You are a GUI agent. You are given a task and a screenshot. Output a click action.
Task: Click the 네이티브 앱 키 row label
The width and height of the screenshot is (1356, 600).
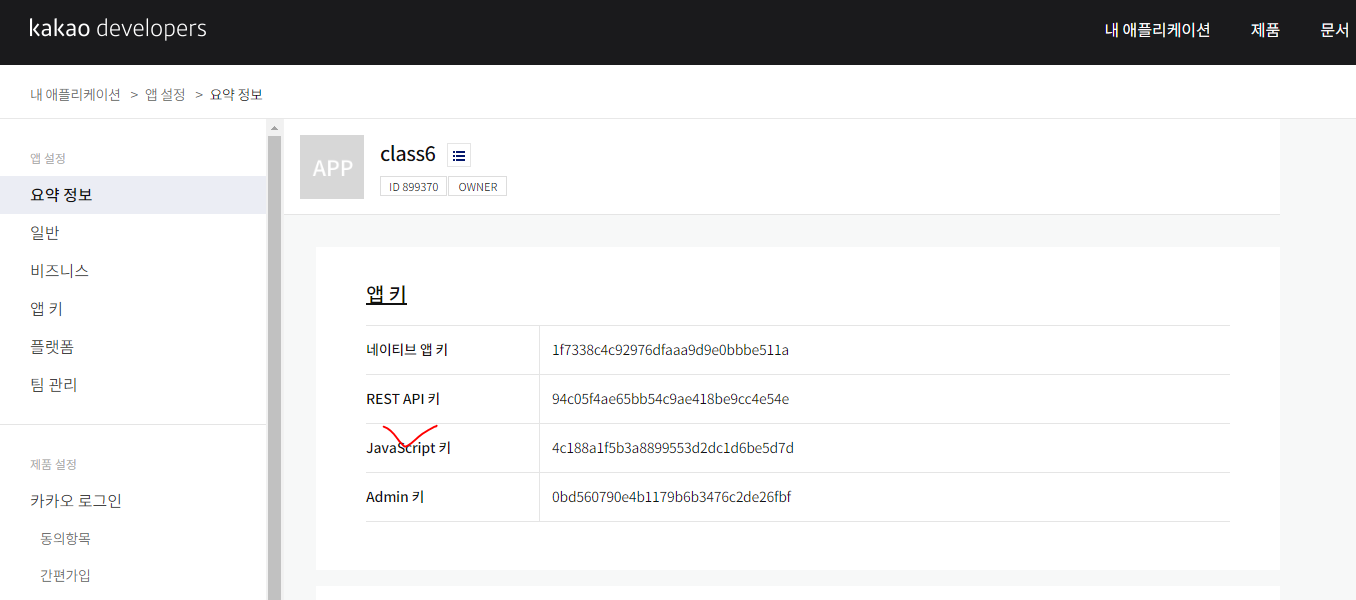pyautogui.click(x=407, y=350)
